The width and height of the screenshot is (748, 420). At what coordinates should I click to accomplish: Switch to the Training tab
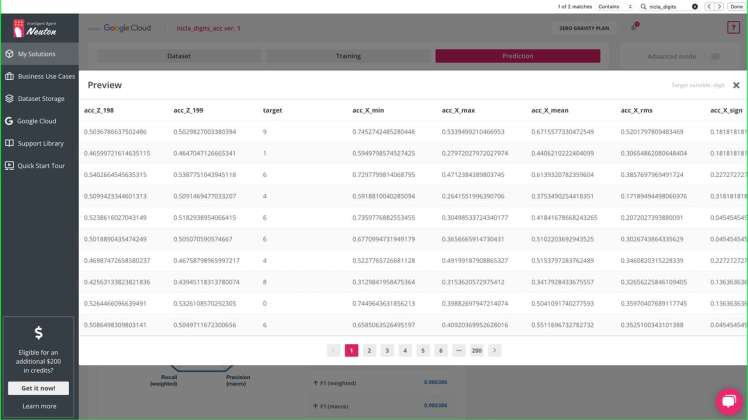click(x=348, y=56)
